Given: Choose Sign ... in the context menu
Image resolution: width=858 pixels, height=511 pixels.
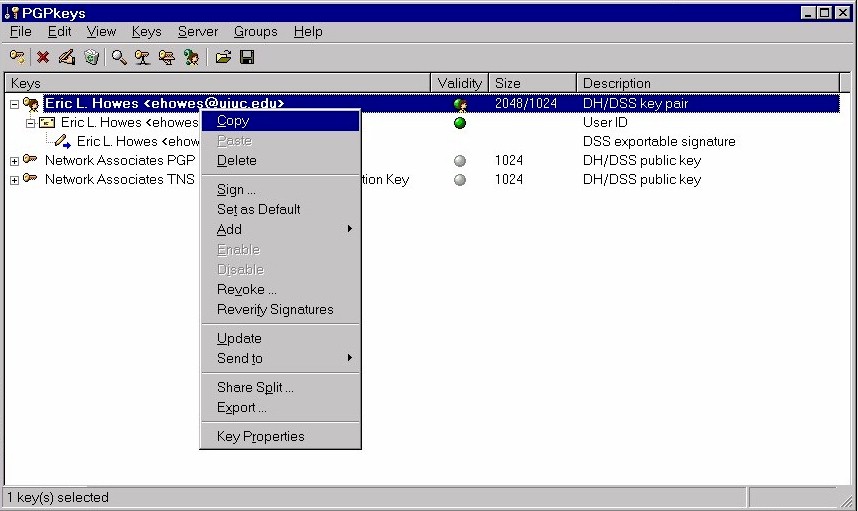Looking at the screenshot, I should coord(280,189).
